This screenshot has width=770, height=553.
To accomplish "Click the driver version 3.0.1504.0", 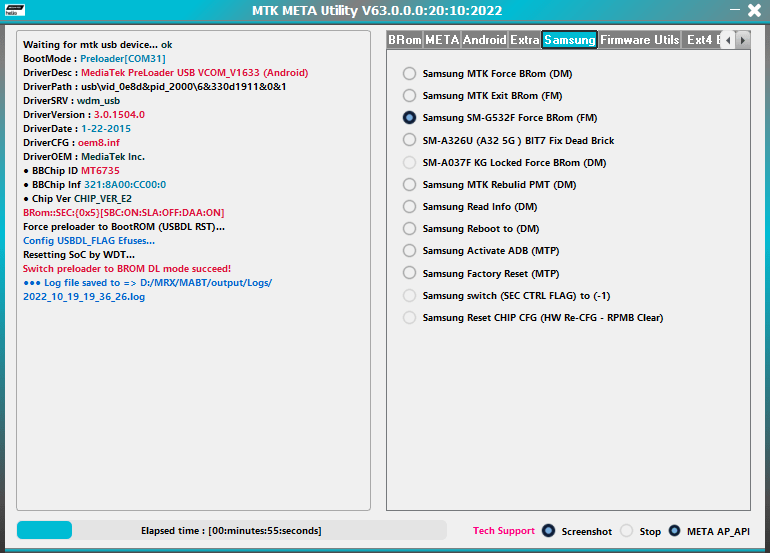I will point(119,114).
